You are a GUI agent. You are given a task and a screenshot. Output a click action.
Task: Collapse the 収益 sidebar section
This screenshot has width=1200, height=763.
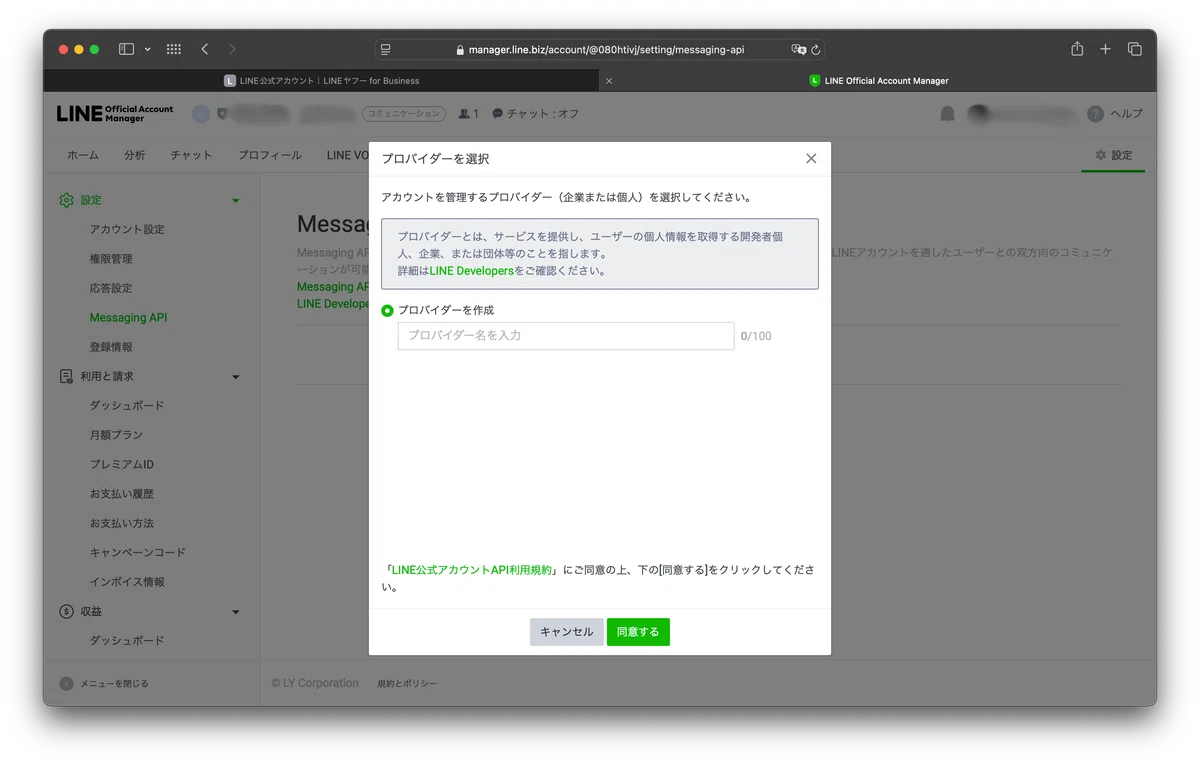236,612
